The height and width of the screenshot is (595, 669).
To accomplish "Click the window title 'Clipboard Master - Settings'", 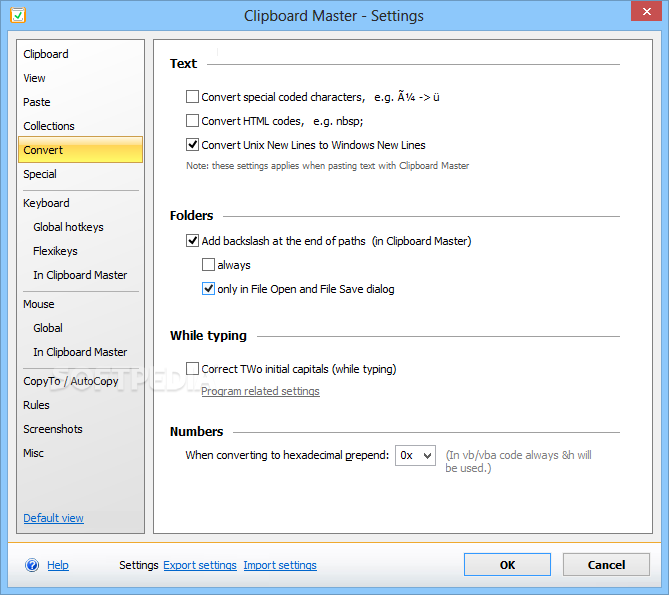I will tap(334, 16).
